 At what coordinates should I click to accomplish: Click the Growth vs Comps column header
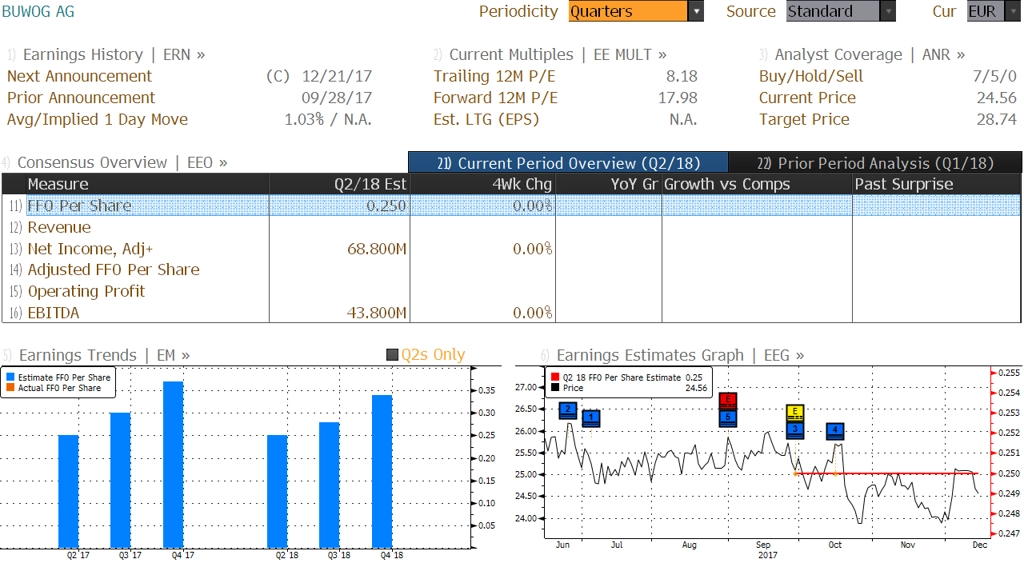[757, 184]
